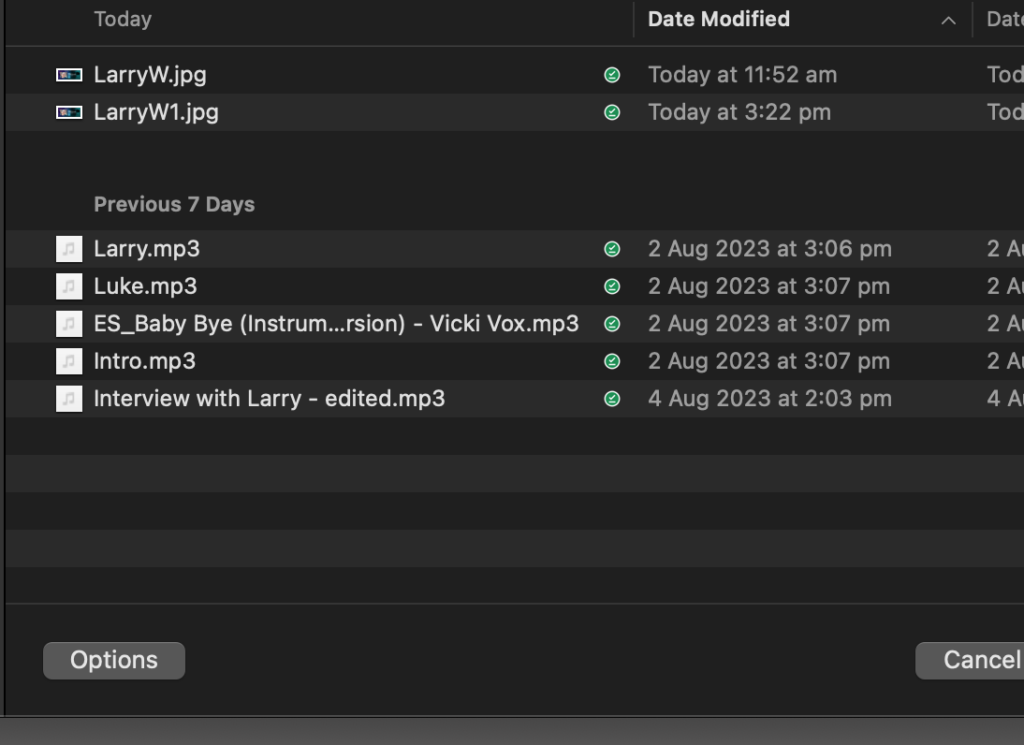Click sync status checkmark for Interview with Larry
Viewport: 1024px width, 745px height.
(x=612, y=399)
